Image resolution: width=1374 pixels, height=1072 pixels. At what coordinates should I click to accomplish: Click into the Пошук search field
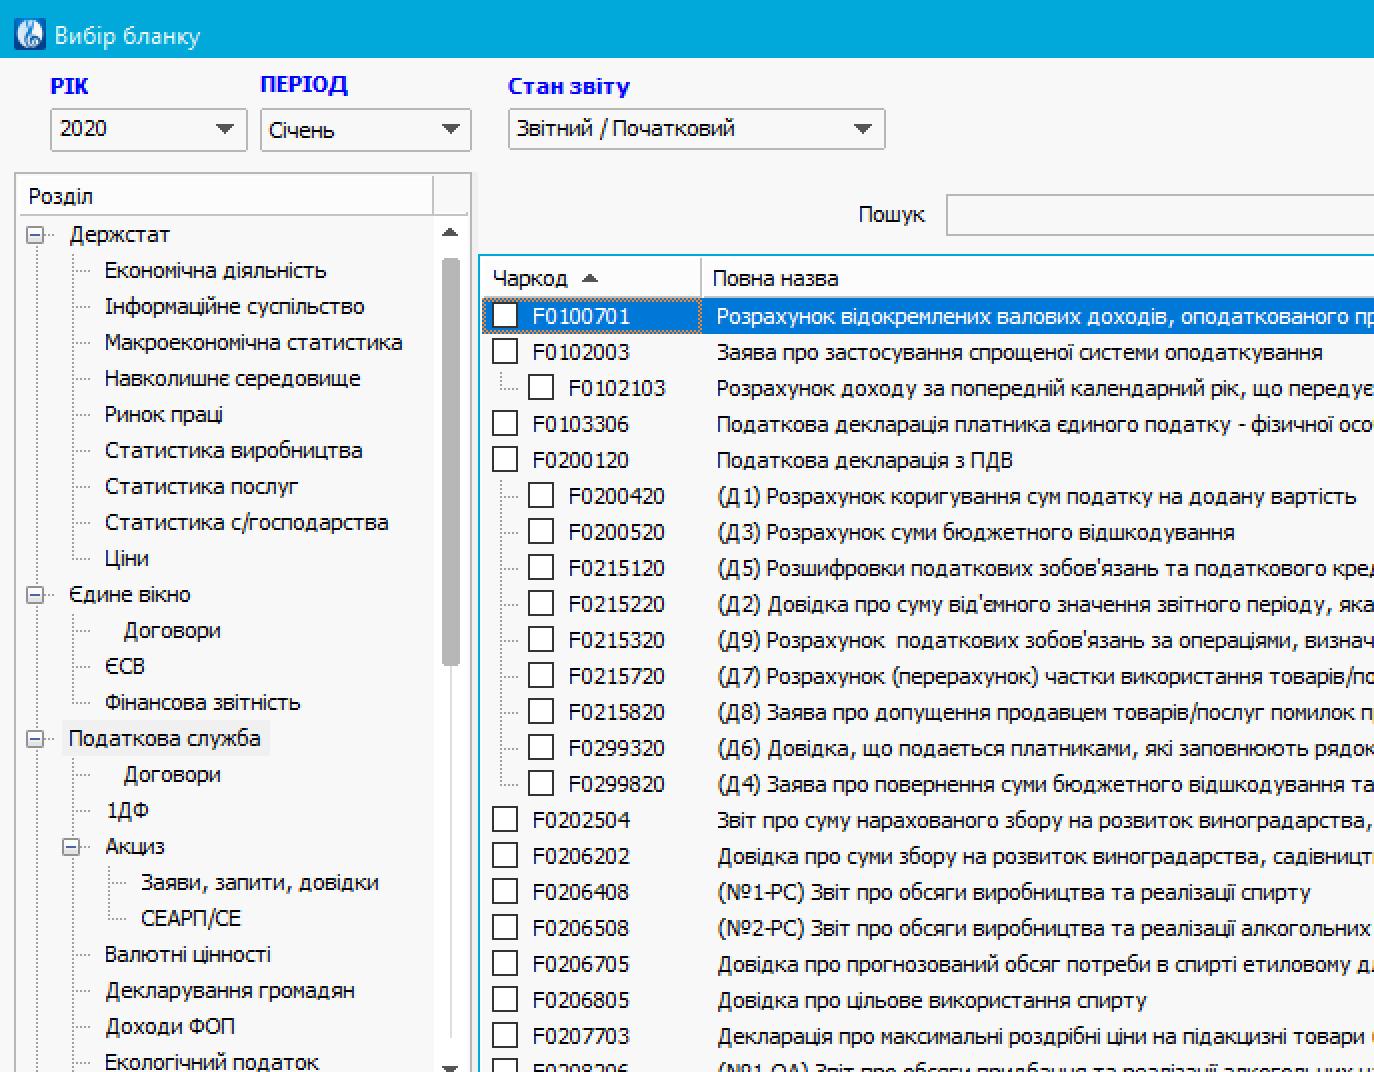coord(1160,215)
